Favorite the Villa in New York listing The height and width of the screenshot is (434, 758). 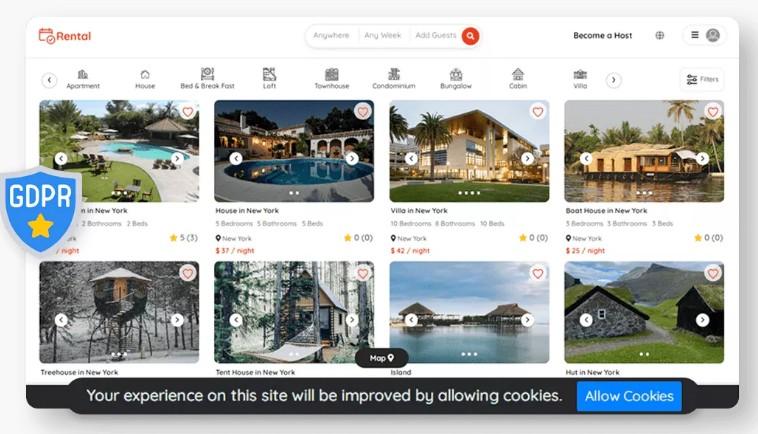[x=538, y=112]
